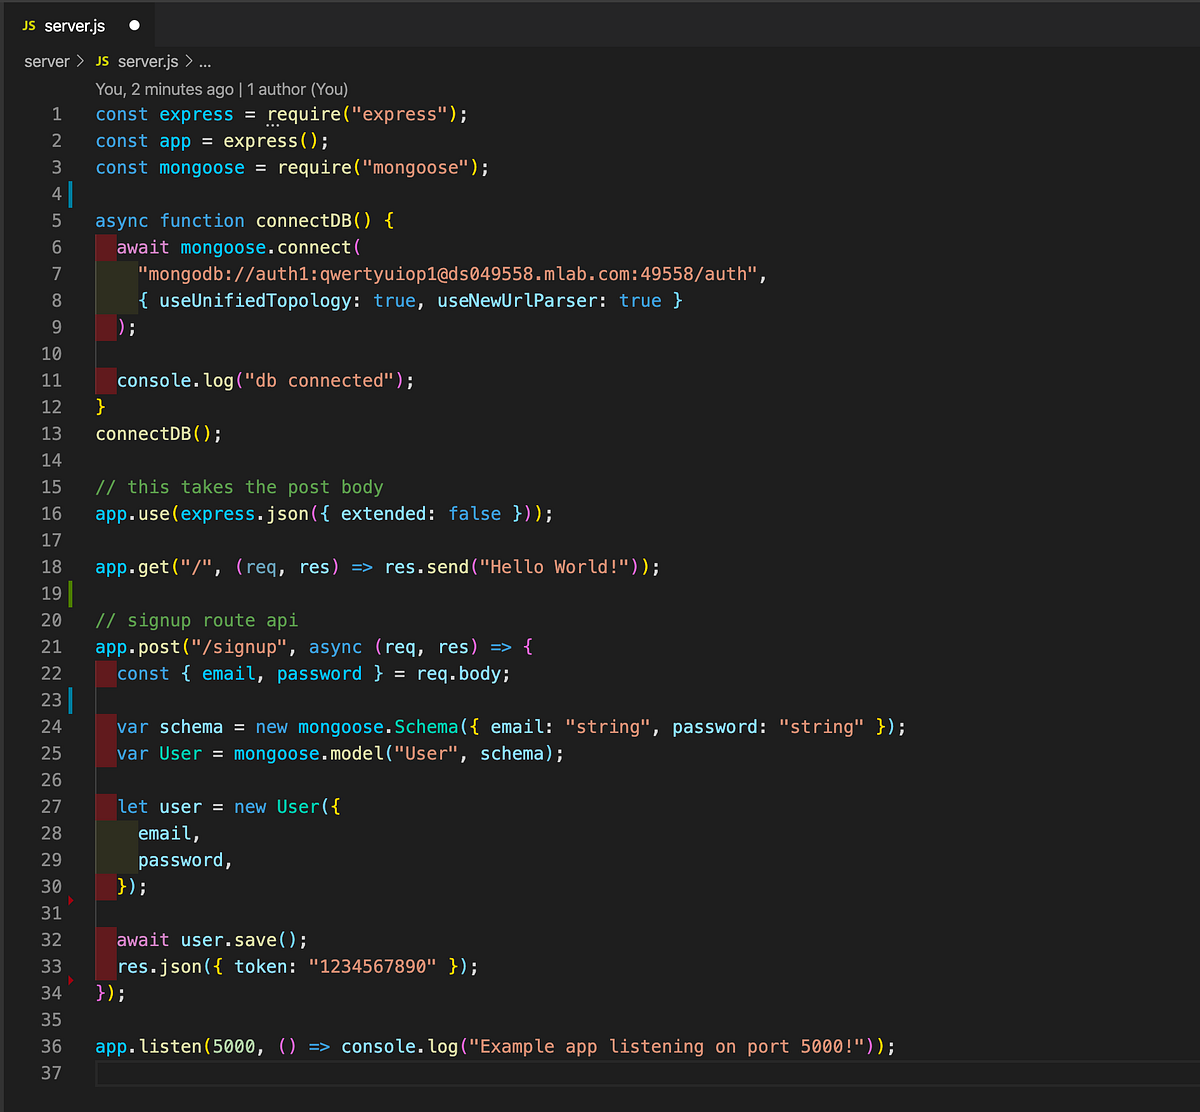Click the git modification mark beside line 22
Image resolution: width=1200 pixels, height=1112 pixels.
point(106,673)
